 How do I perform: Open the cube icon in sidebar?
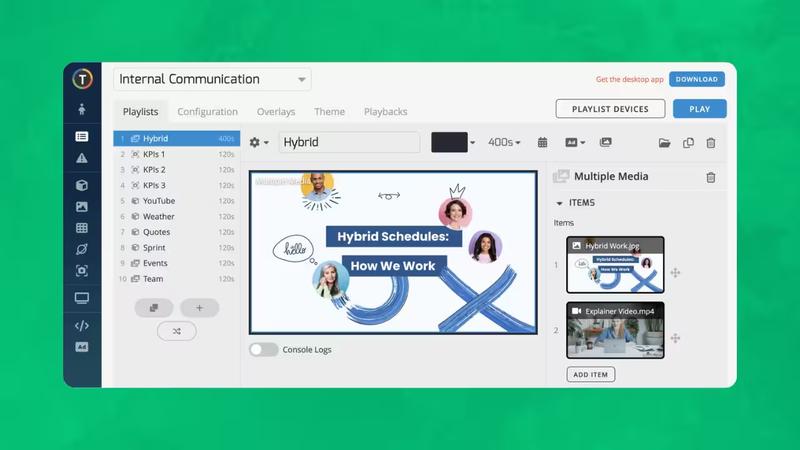tap(82, 185)
